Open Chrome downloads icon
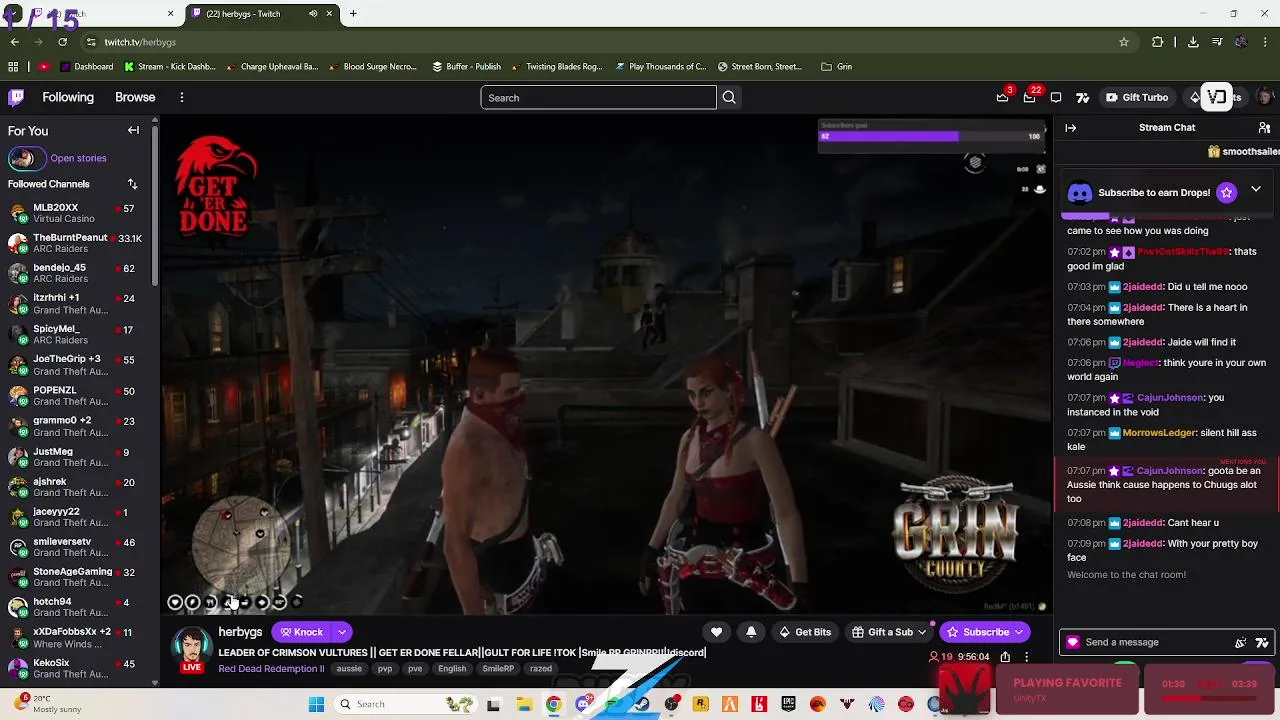Image resolution: width=1280 pixels, height=720 pixels. 1193,42
